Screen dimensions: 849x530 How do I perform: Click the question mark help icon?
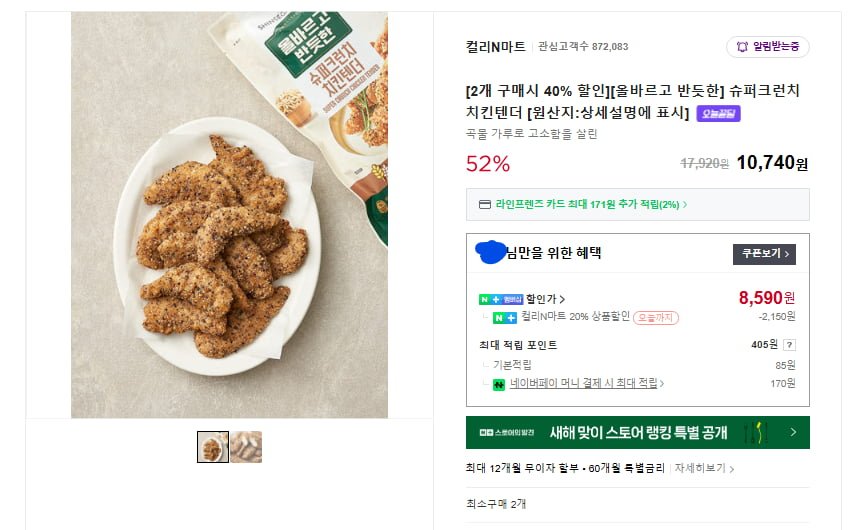click(788, 345)
